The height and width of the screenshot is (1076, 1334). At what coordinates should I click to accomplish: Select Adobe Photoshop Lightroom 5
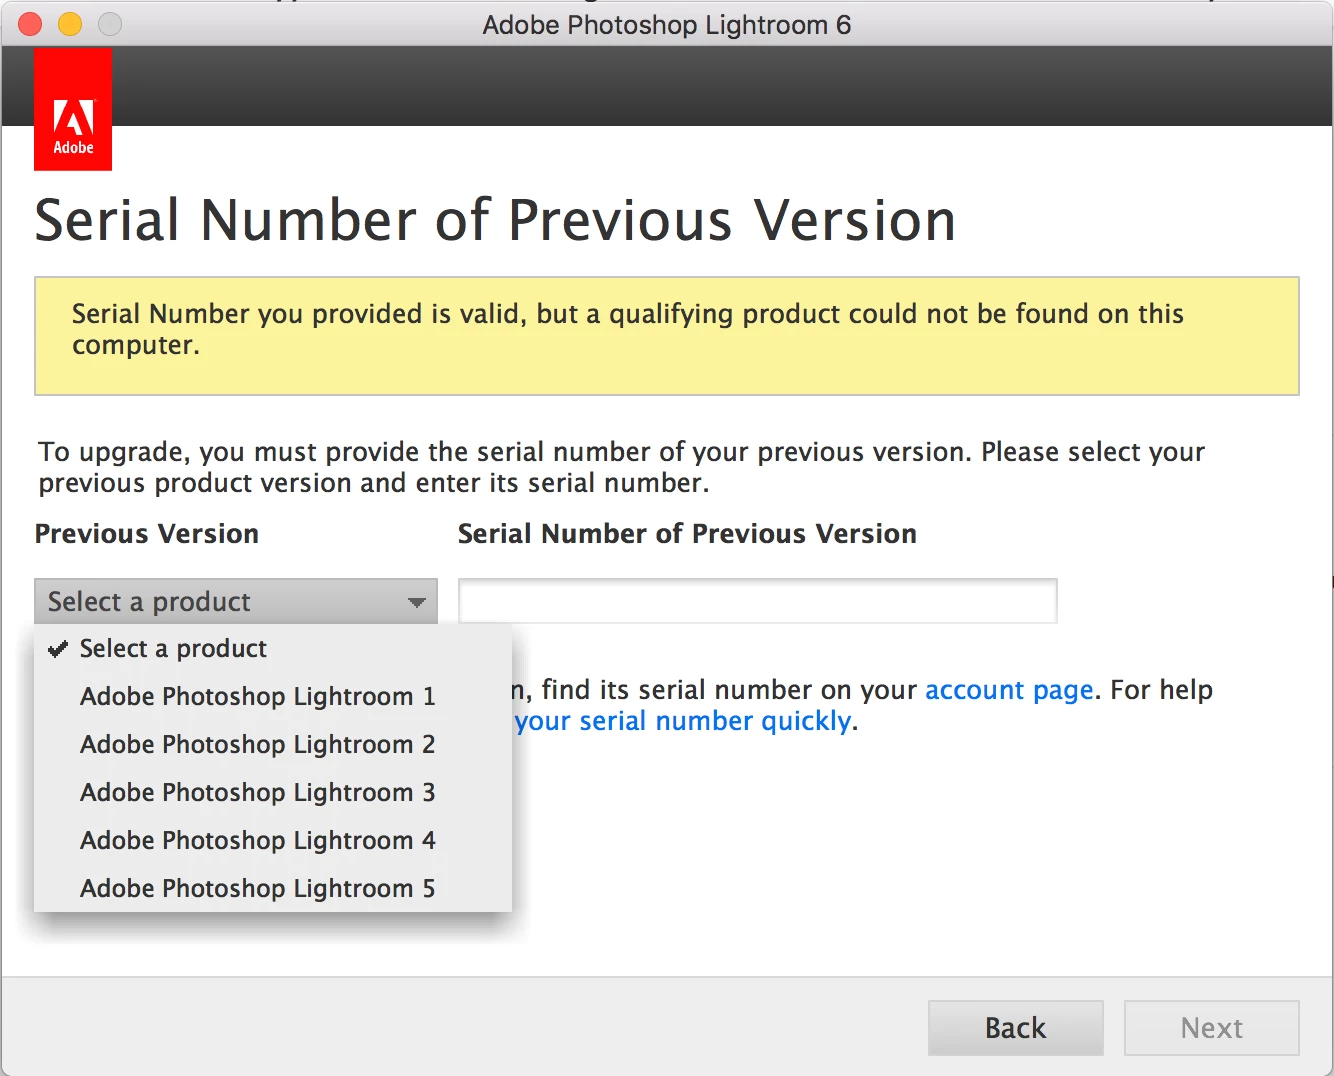pyautogui.click(x=273, y=888)
